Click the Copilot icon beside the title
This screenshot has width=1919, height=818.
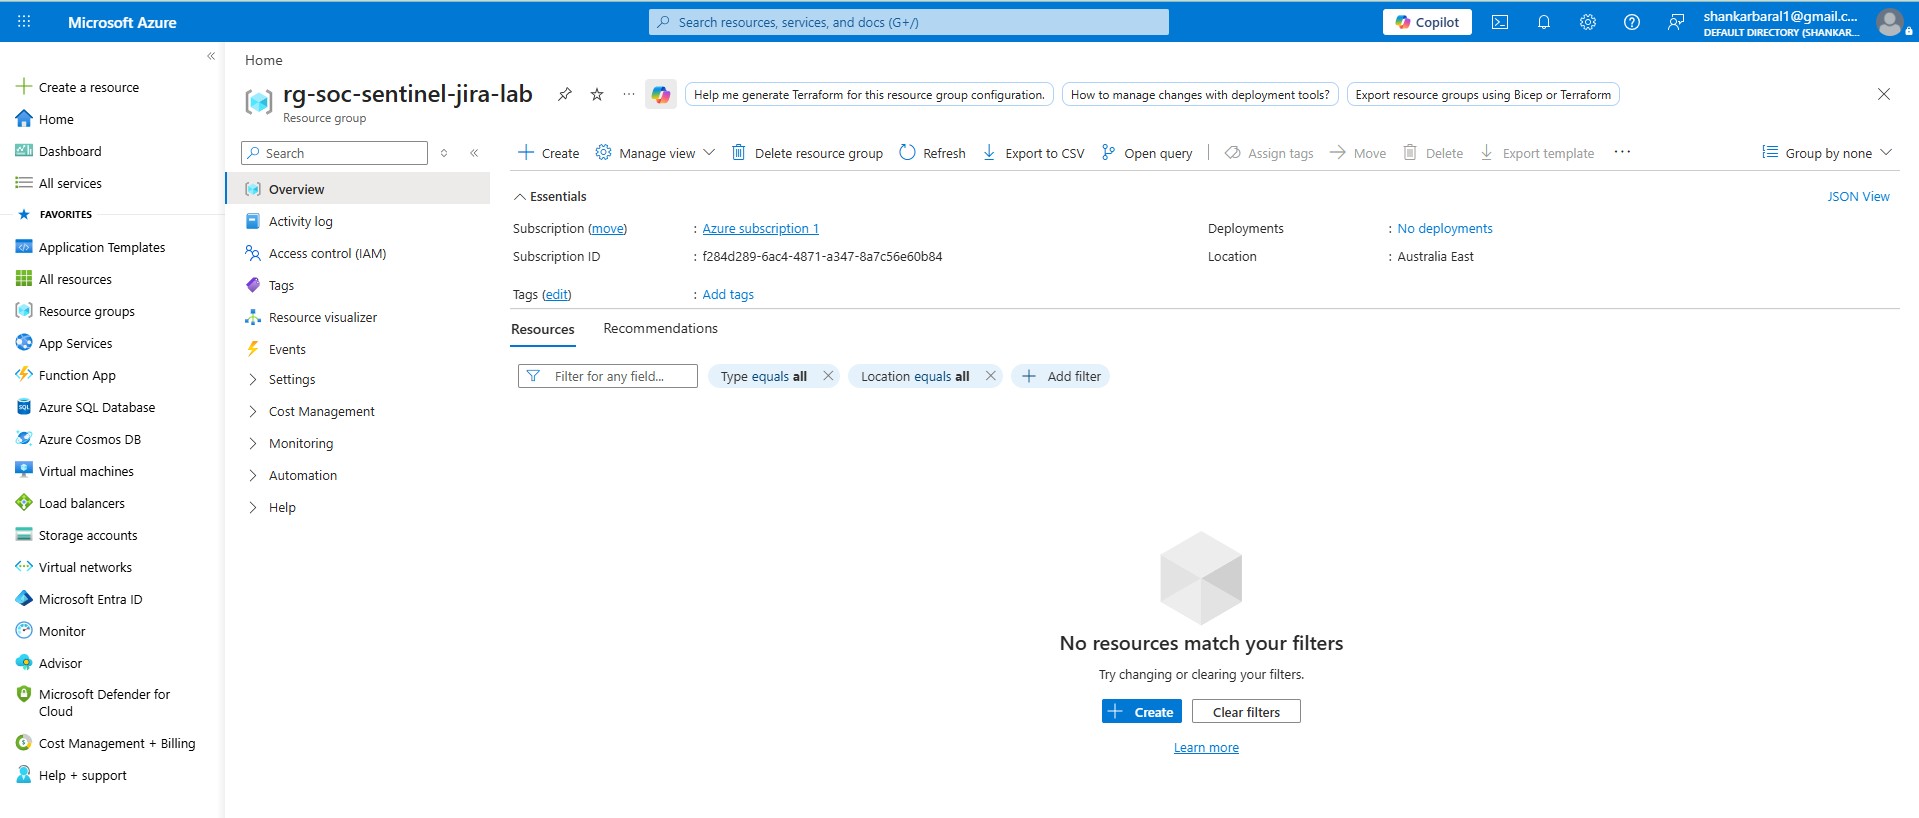[661, 94]
